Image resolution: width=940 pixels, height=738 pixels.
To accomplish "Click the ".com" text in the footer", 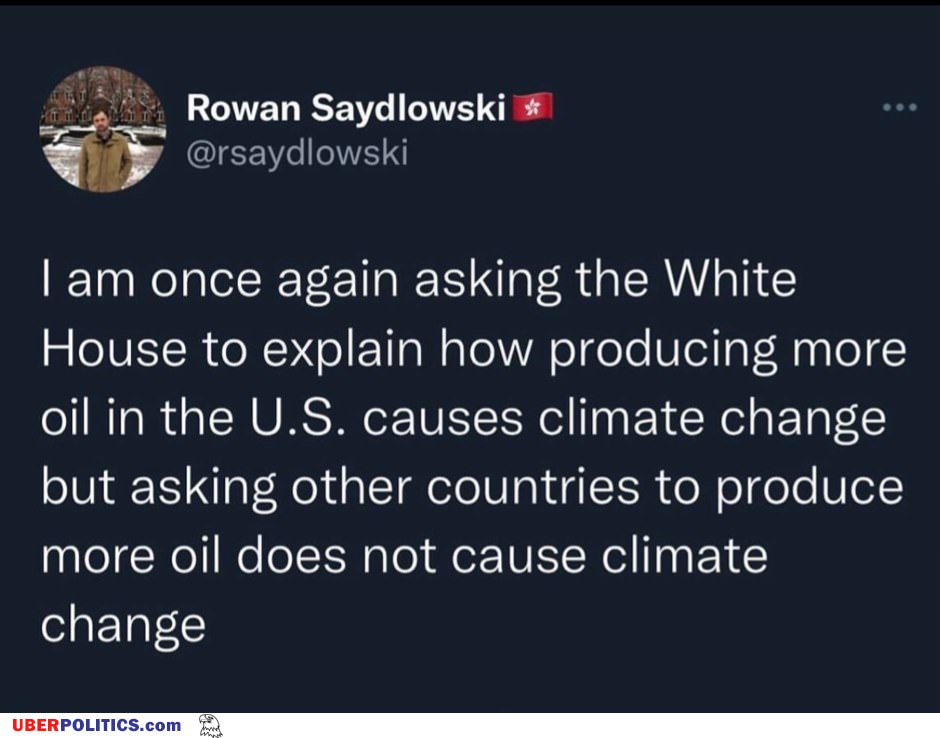I will [162, 725].
